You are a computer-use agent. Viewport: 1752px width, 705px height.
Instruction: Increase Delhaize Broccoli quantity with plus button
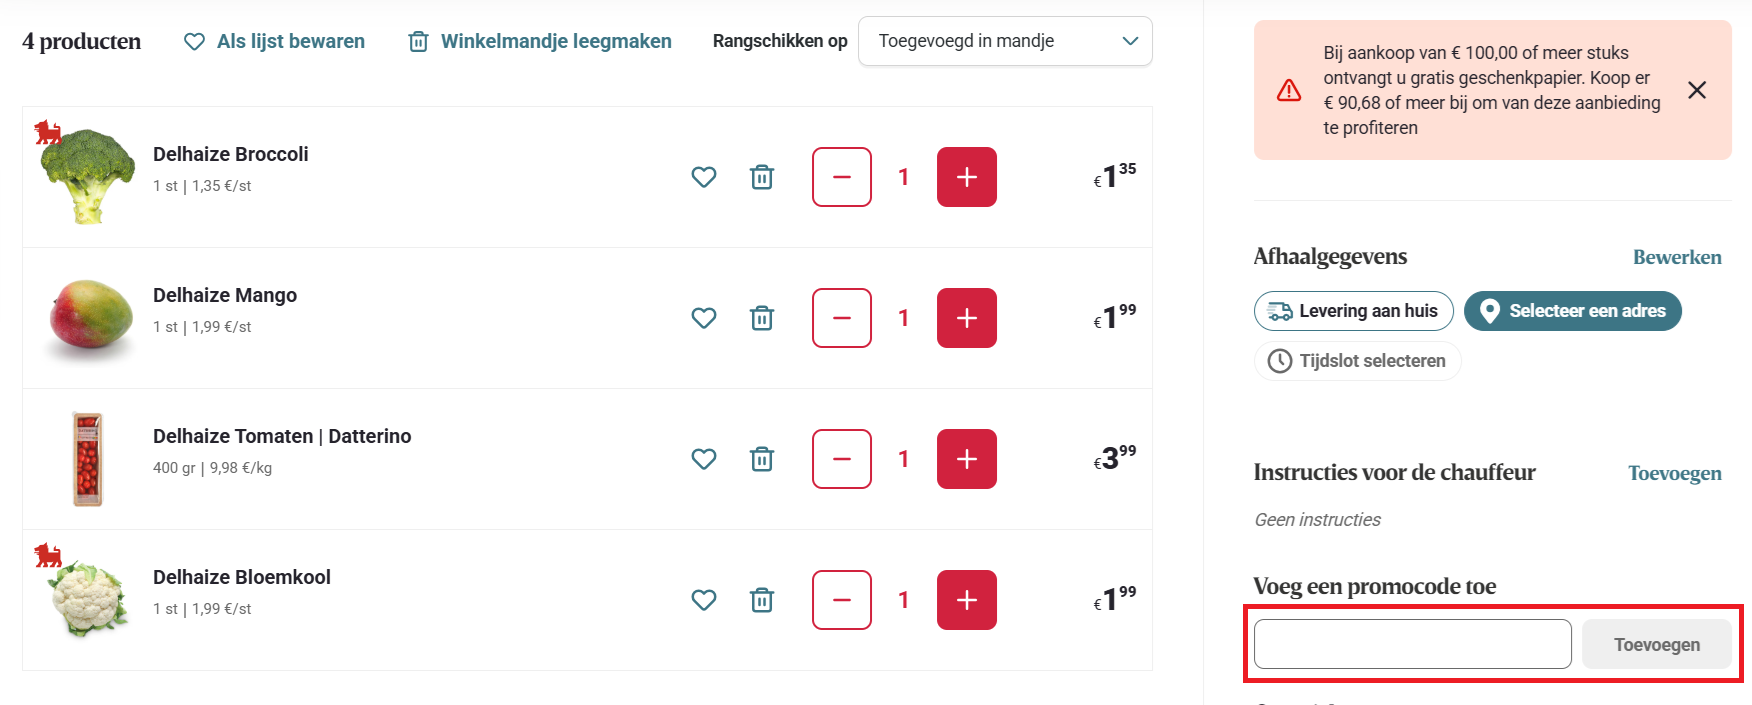(x=966, y=177)
